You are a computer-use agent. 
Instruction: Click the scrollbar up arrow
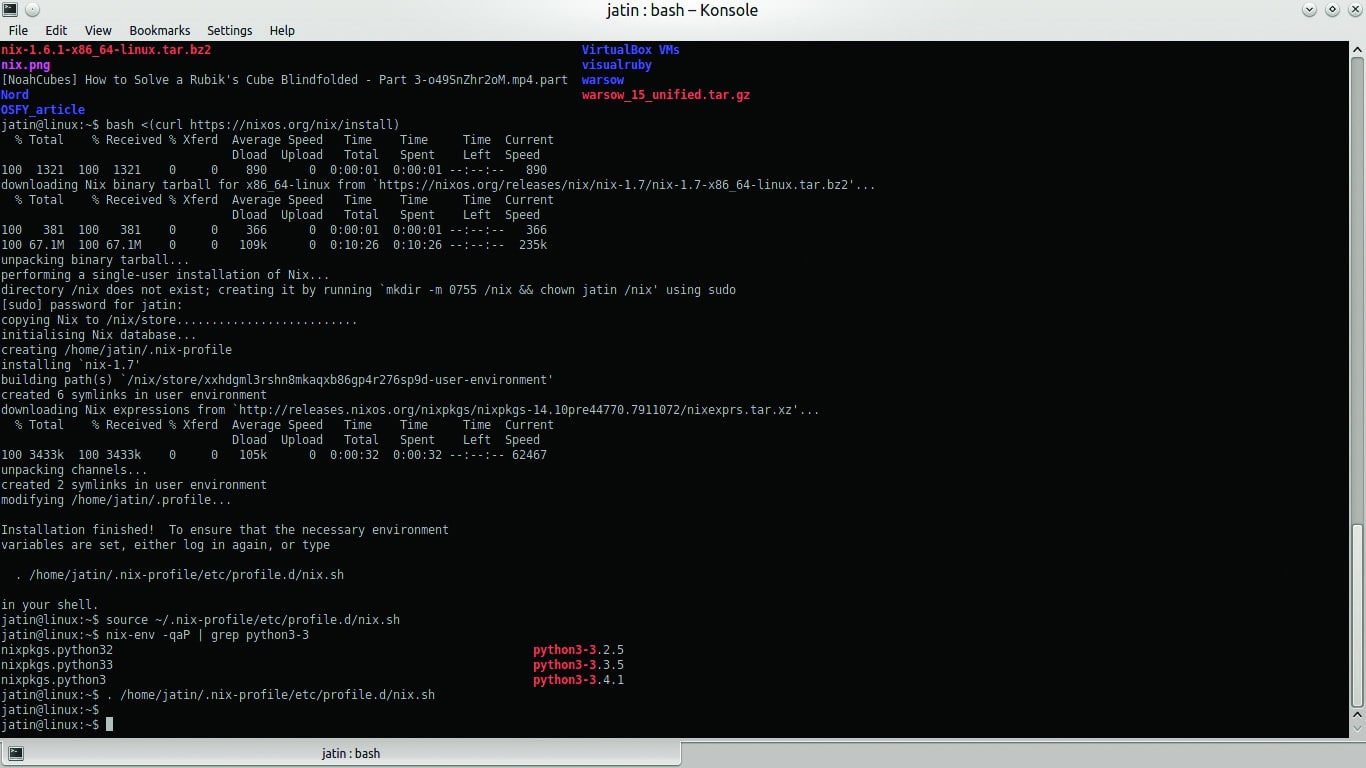1358,49
